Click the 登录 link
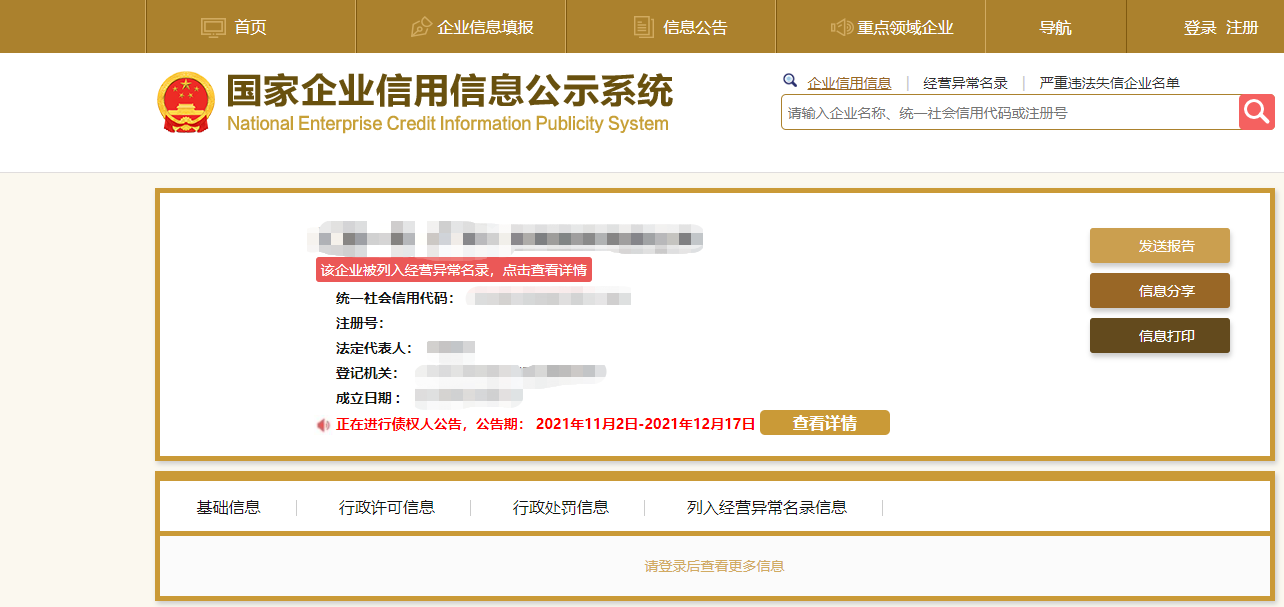 pos(1200,27)
